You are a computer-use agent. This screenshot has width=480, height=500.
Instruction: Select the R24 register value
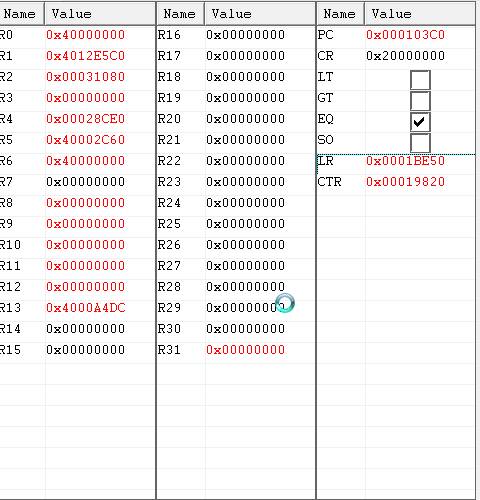click(x=246, y=203)
